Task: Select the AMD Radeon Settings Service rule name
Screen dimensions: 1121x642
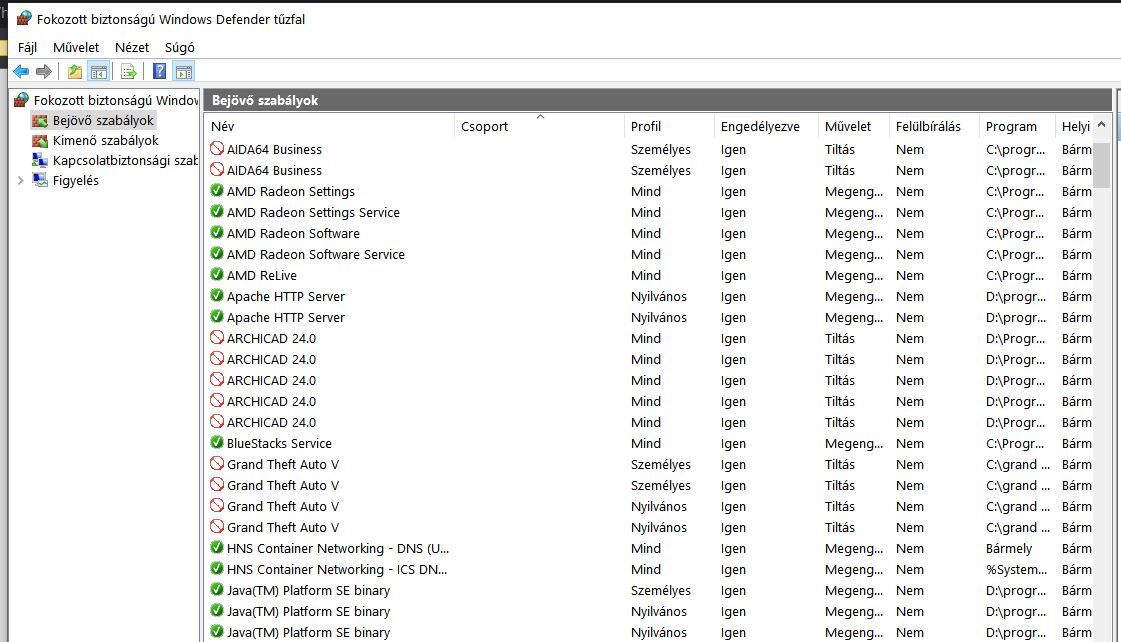Action: coord(313,212)
